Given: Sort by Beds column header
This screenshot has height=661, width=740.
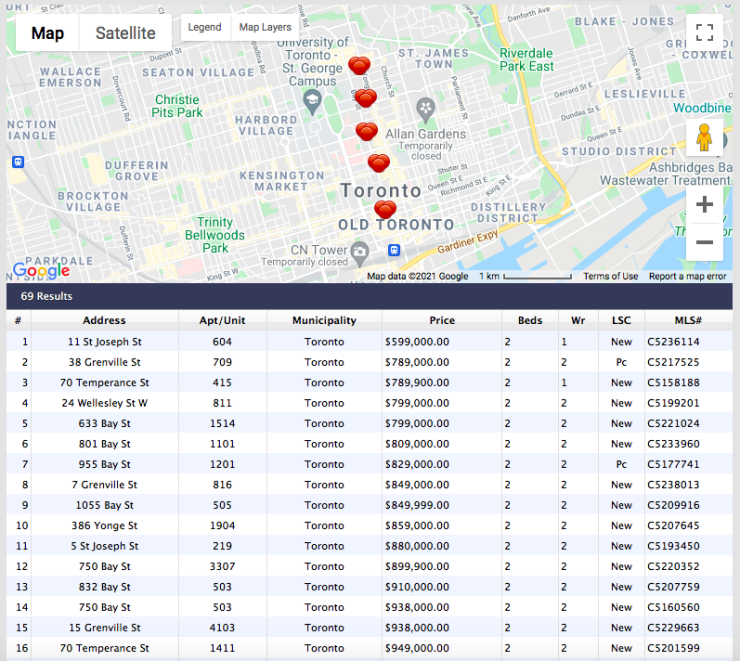Looking at the screenshot, I should [530, 320].
